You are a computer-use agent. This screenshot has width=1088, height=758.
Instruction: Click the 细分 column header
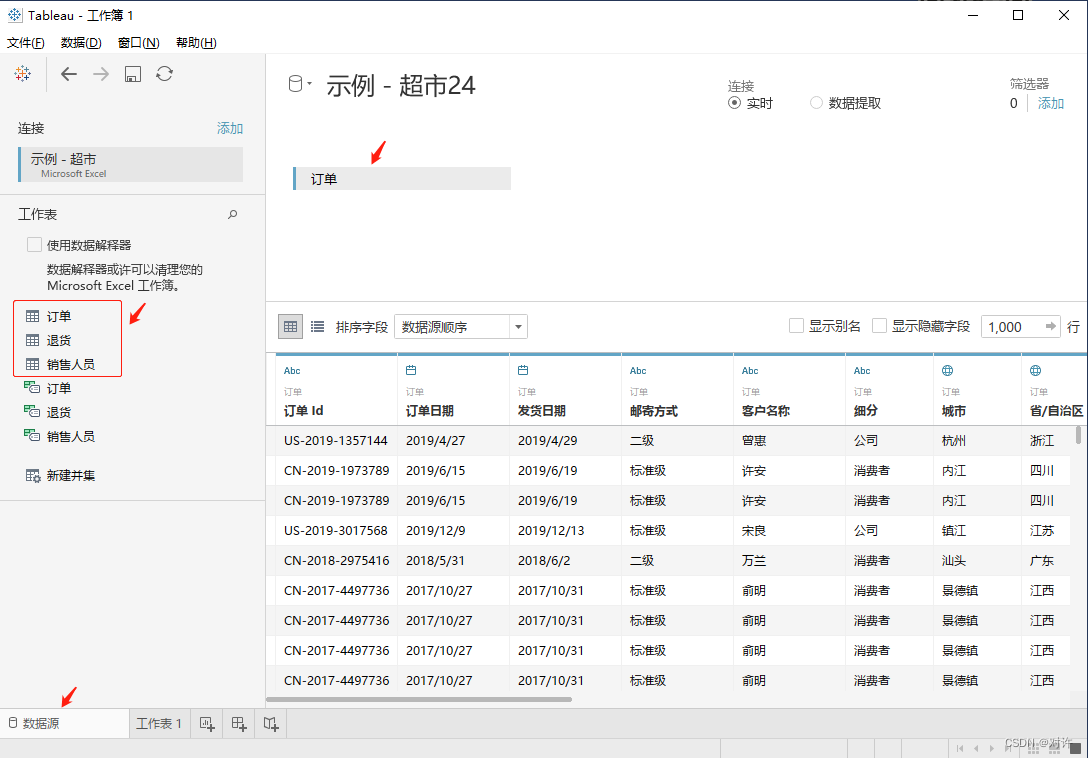click(865, 411)
